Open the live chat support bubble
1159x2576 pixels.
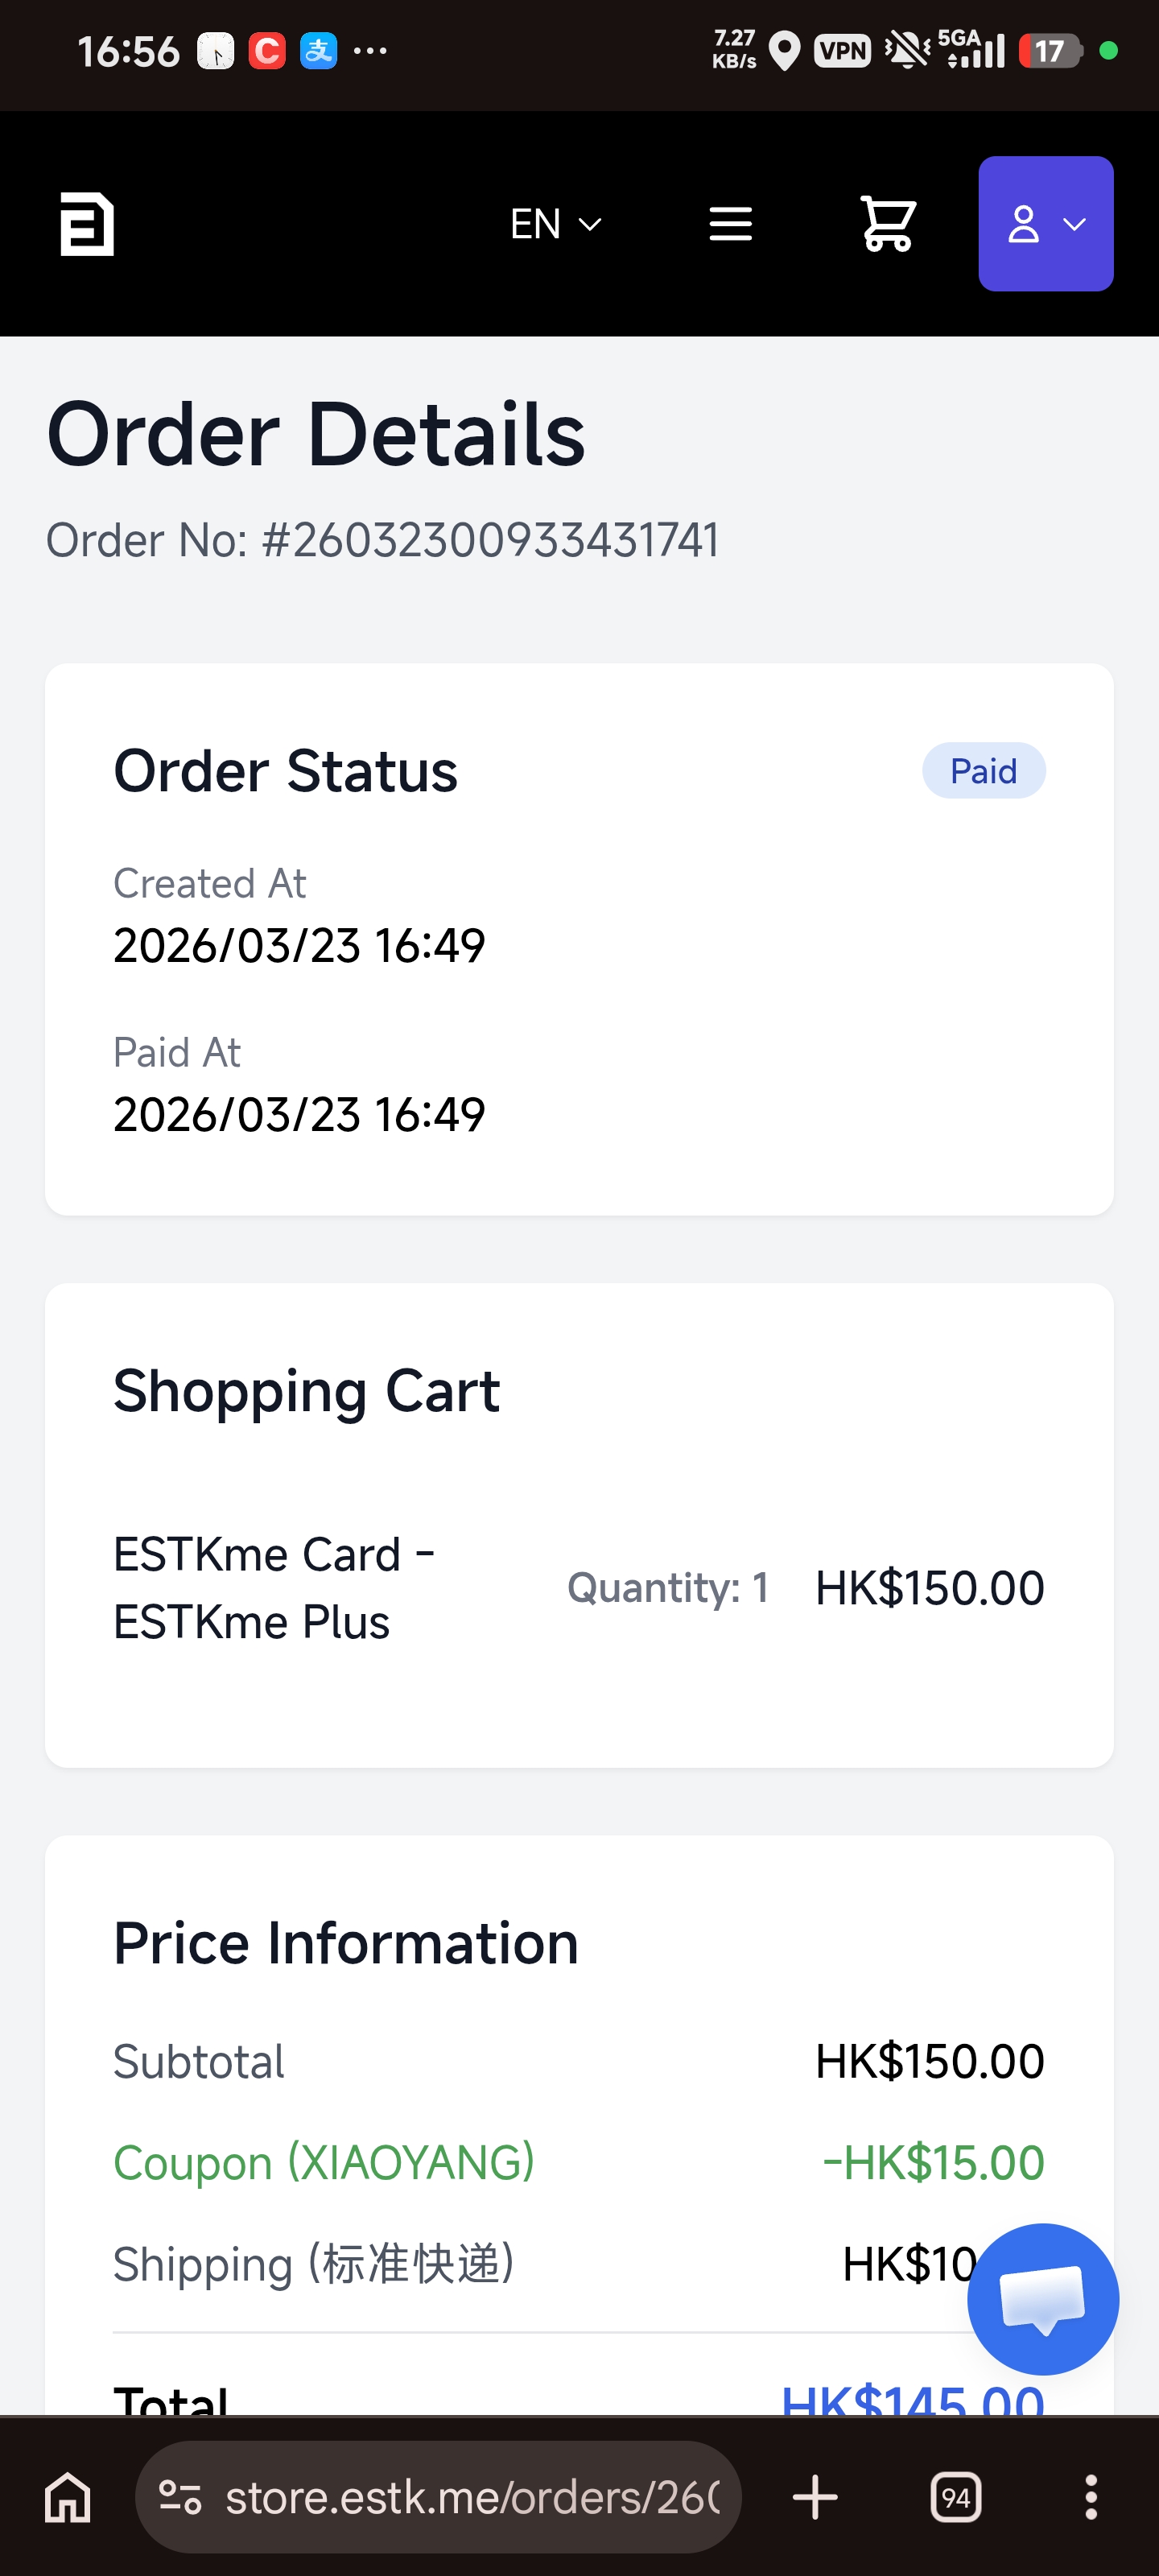point(1042,2298)
